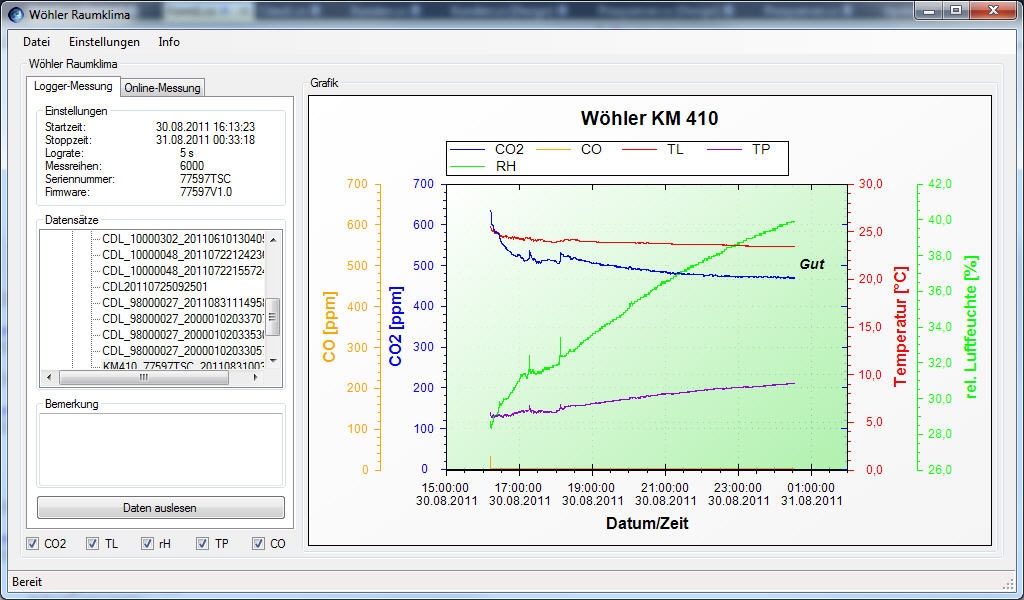Viewport: 1024px width, 600px height.
Task: Click the "Temperatur [°C]" axis title
Action: pyautogui.click(x=901, y=326)
